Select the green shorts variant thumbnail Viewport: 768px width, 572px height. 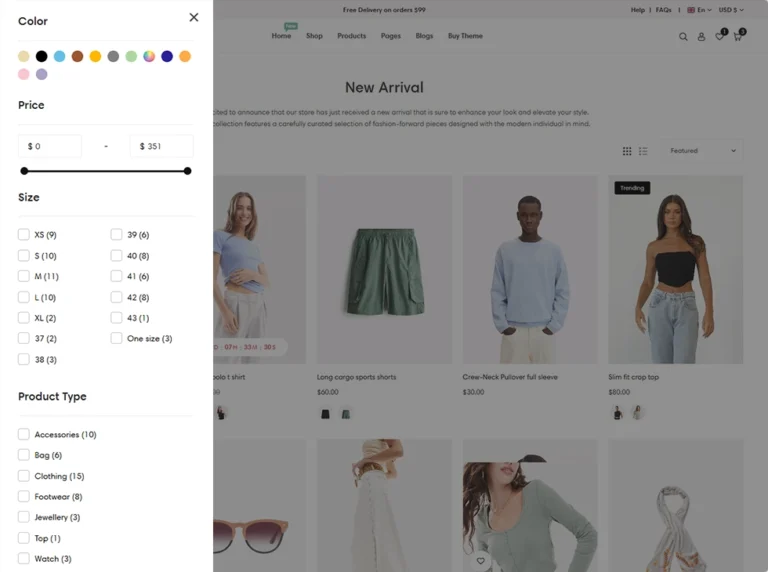tap(346, 414)
